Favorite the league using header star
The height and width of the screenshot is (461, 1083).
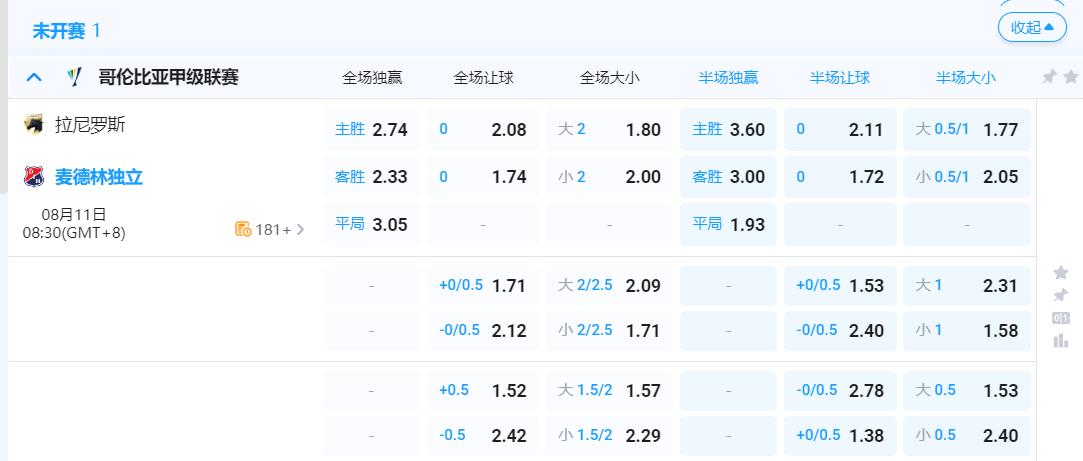(1071, 77)
